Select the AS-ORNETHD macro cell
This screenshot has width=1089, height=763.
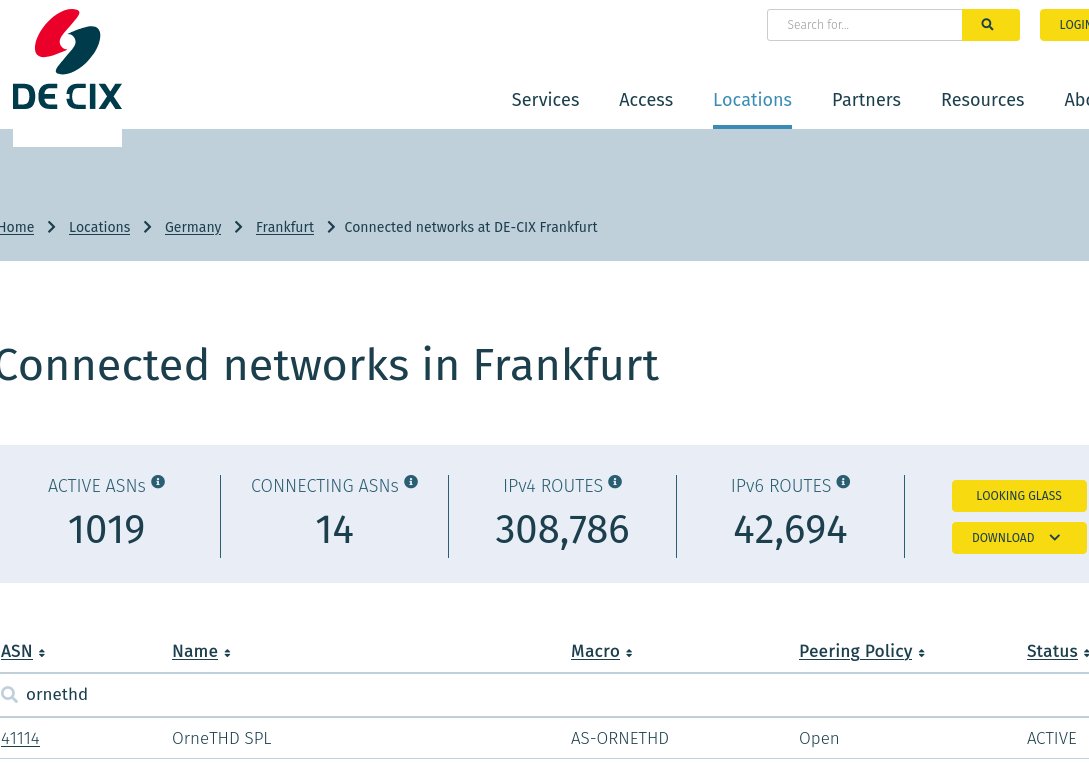620,738
